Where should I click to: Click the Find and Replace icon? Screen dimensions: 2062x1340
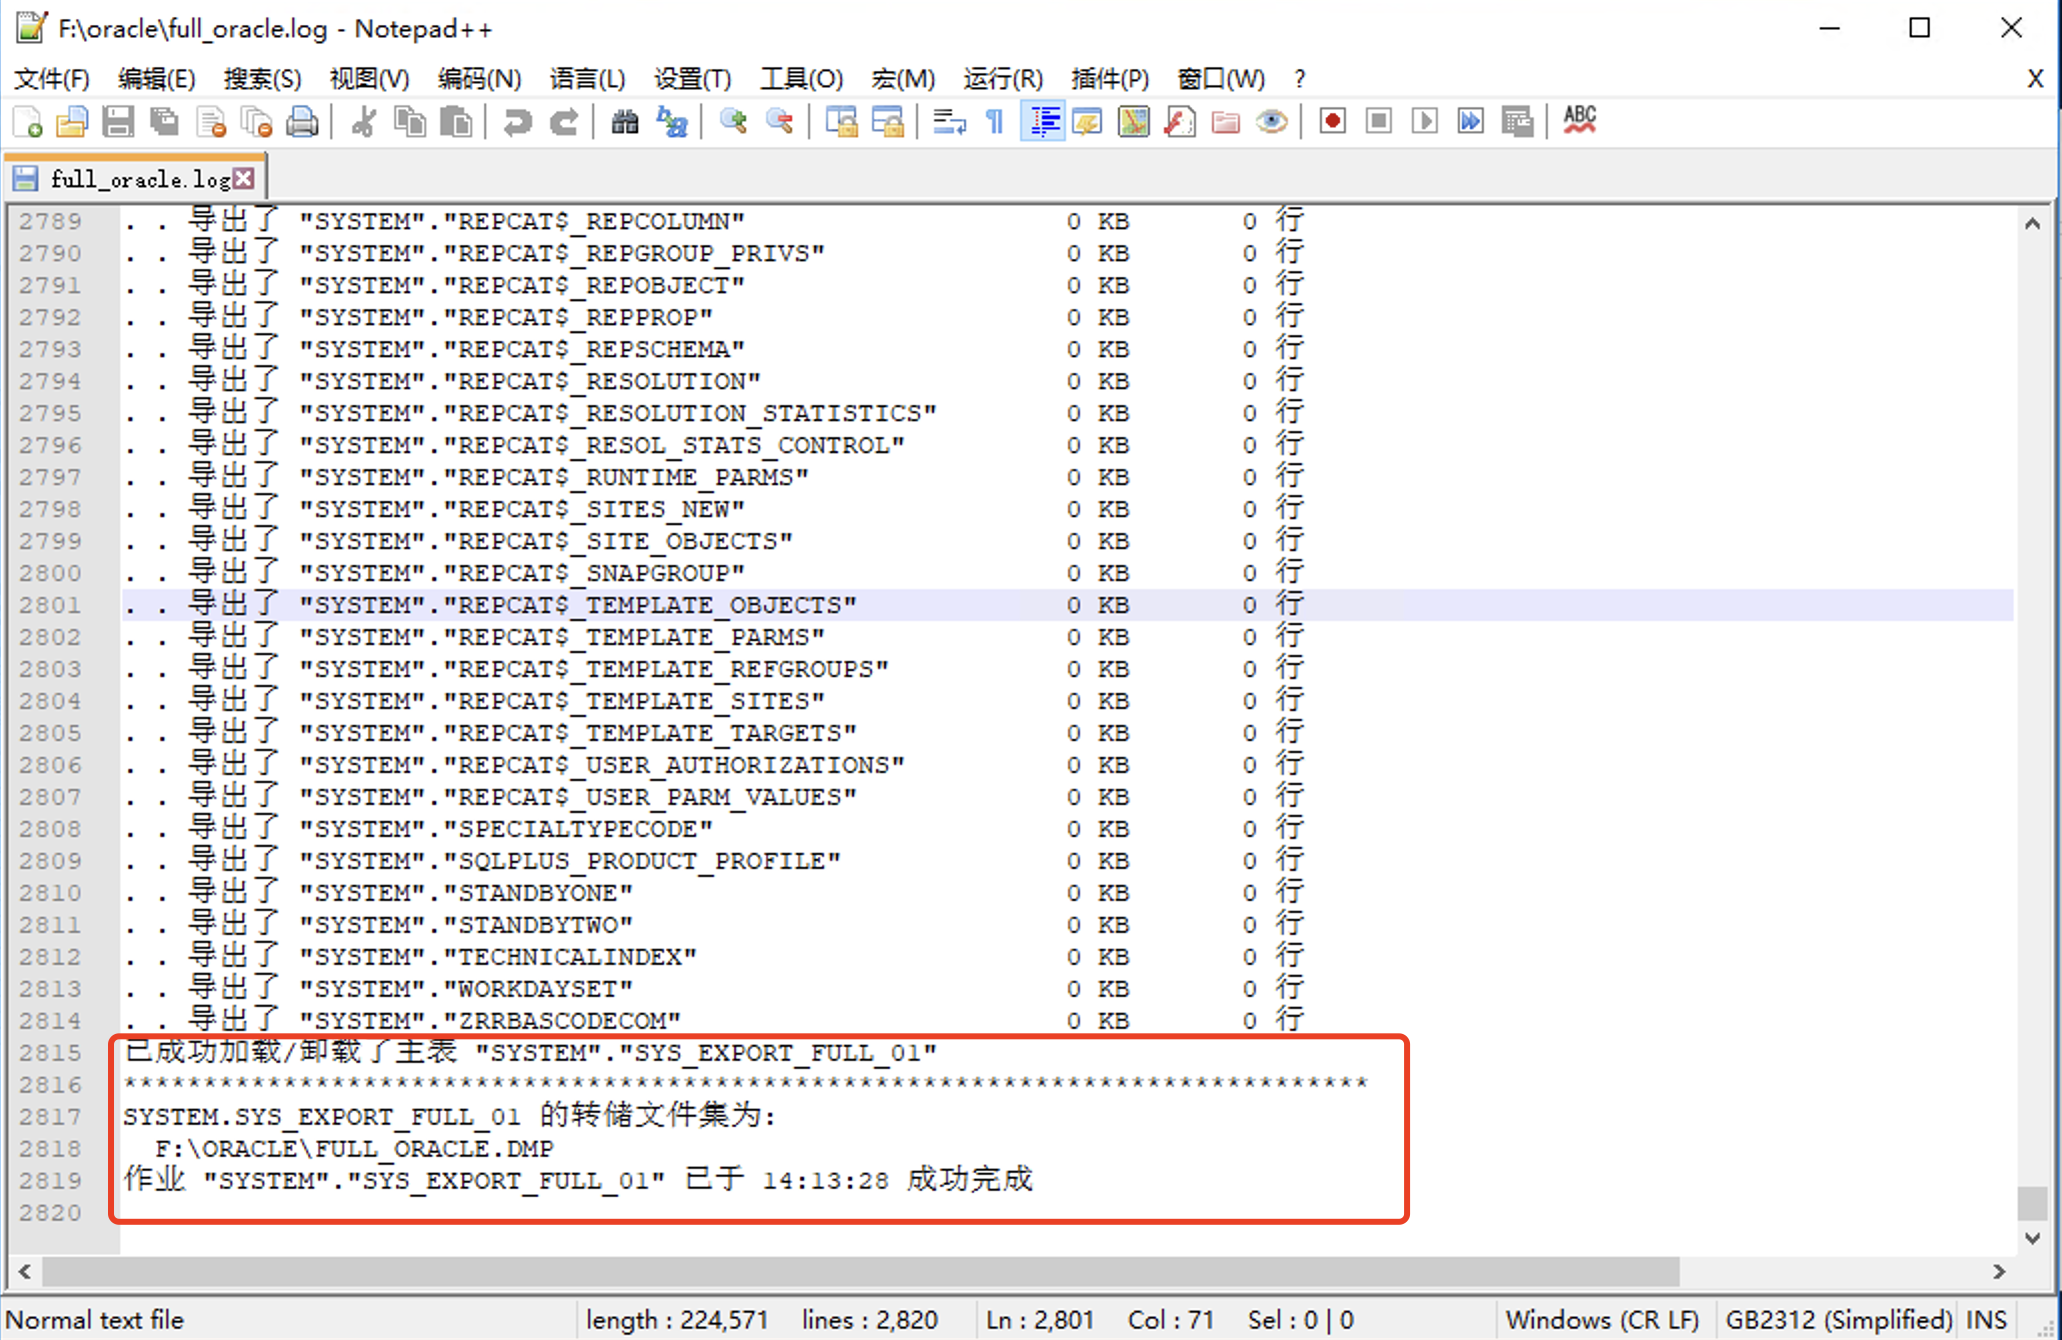(672, 122)
